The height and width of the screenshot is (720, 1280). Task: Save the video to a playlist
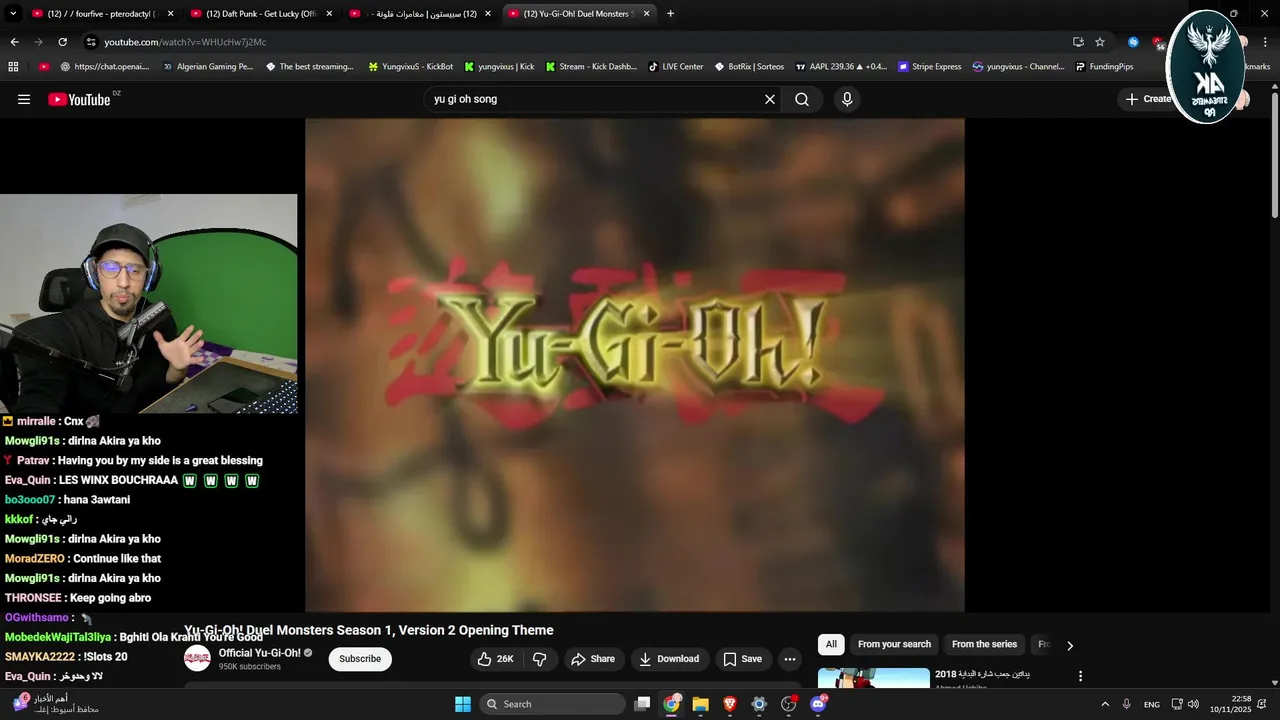click(x=743, y=659)
